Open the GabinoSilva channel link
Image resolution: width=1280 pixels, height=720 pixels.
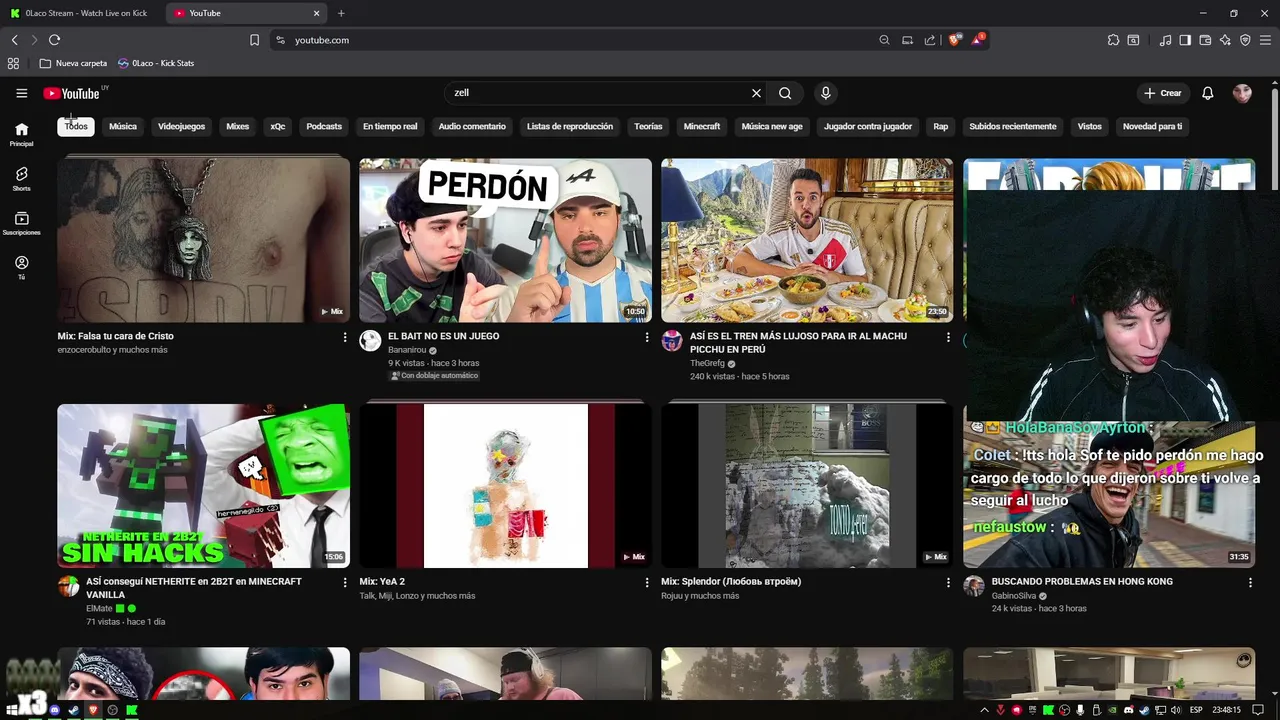click(1014, 596)
